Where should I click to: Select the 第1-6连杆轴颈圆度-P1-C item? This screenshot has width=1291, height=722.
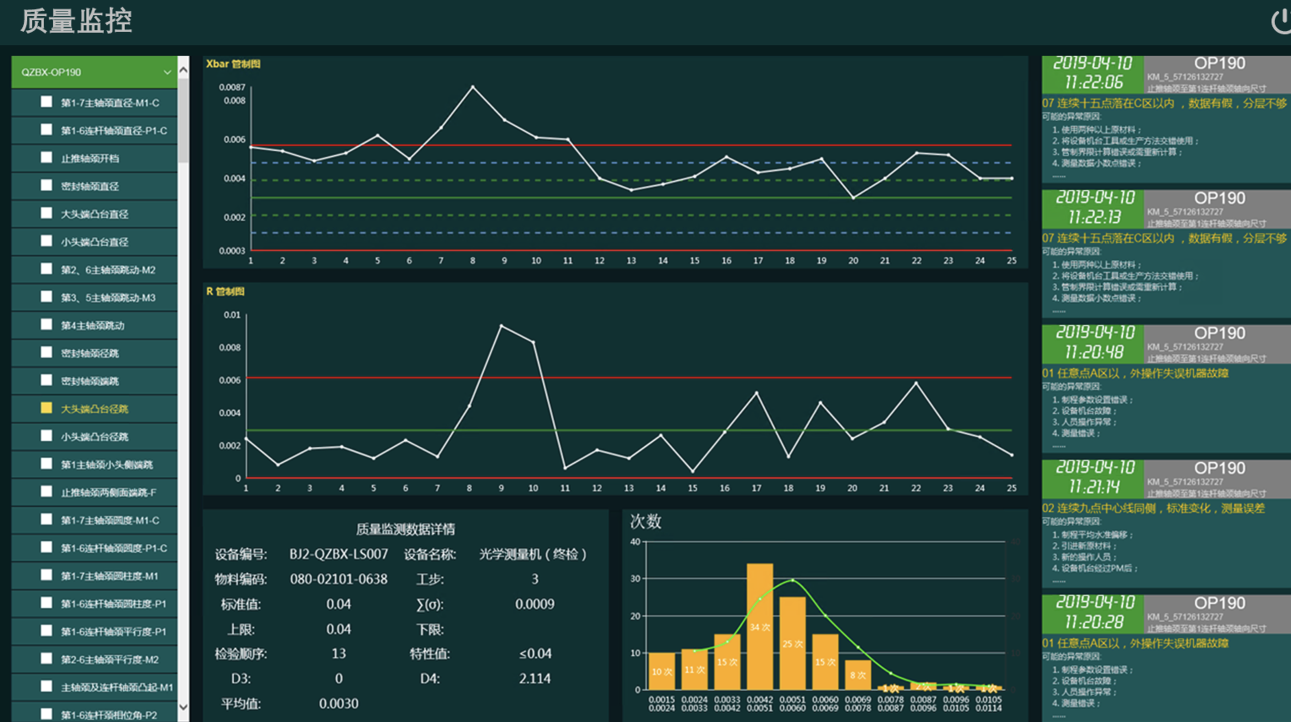coord(113,548)
